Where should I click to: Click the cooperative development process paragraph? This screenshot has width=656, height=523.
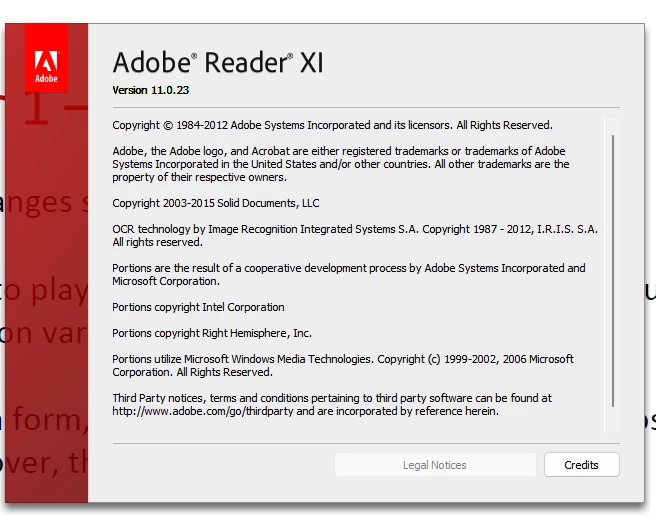coord(349,274)
